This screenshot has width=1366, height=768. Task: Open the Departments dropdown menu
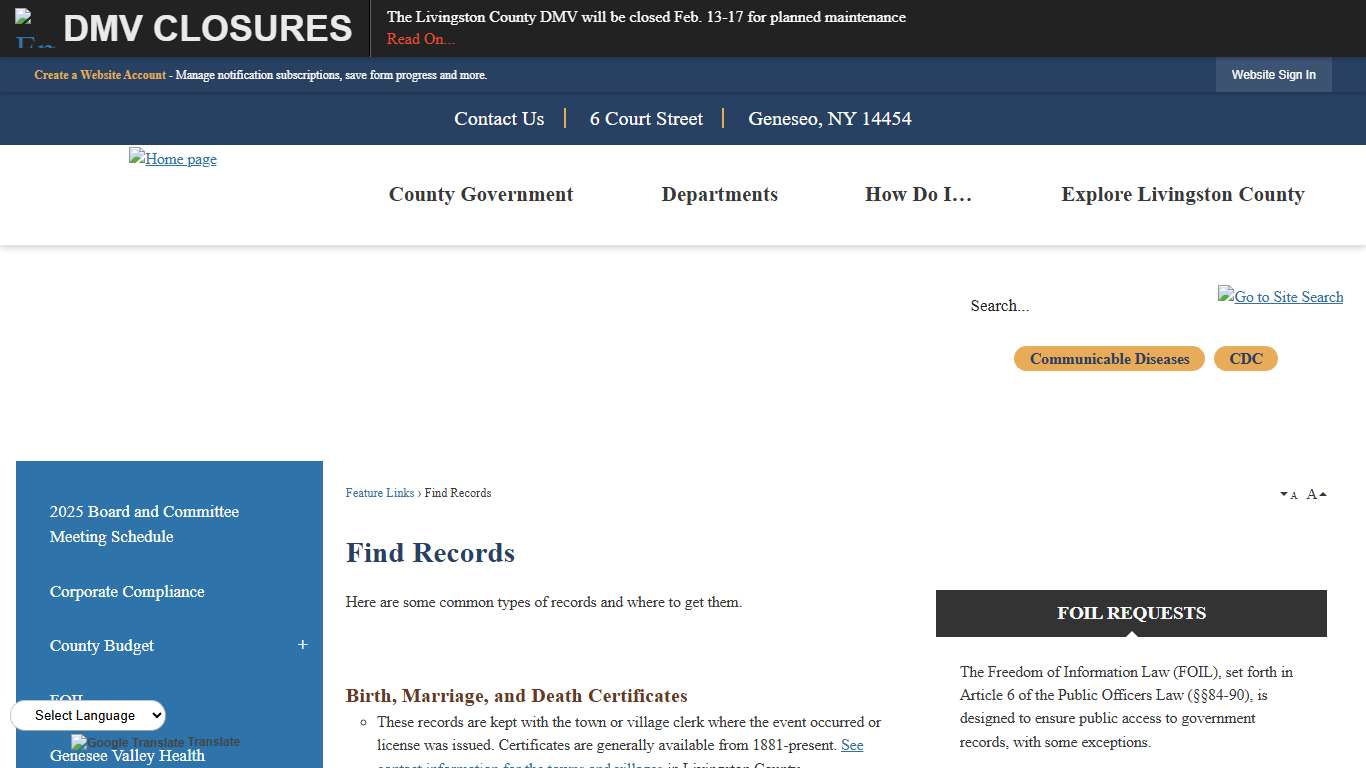(x=719, y=194)
